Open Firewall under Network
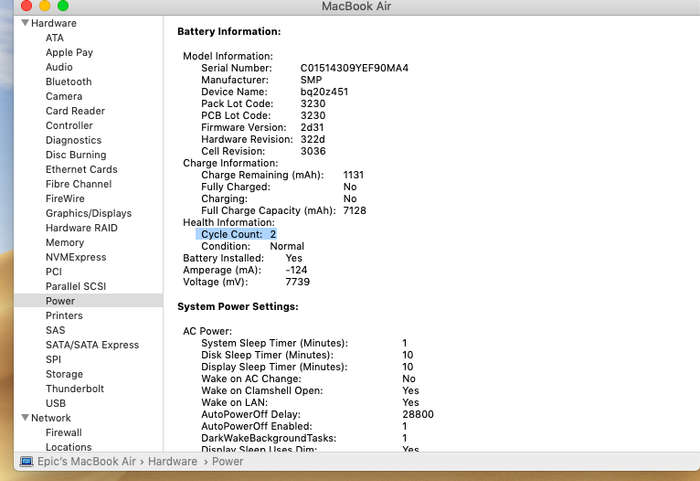 pyautogui.click(x=63, y=433)
